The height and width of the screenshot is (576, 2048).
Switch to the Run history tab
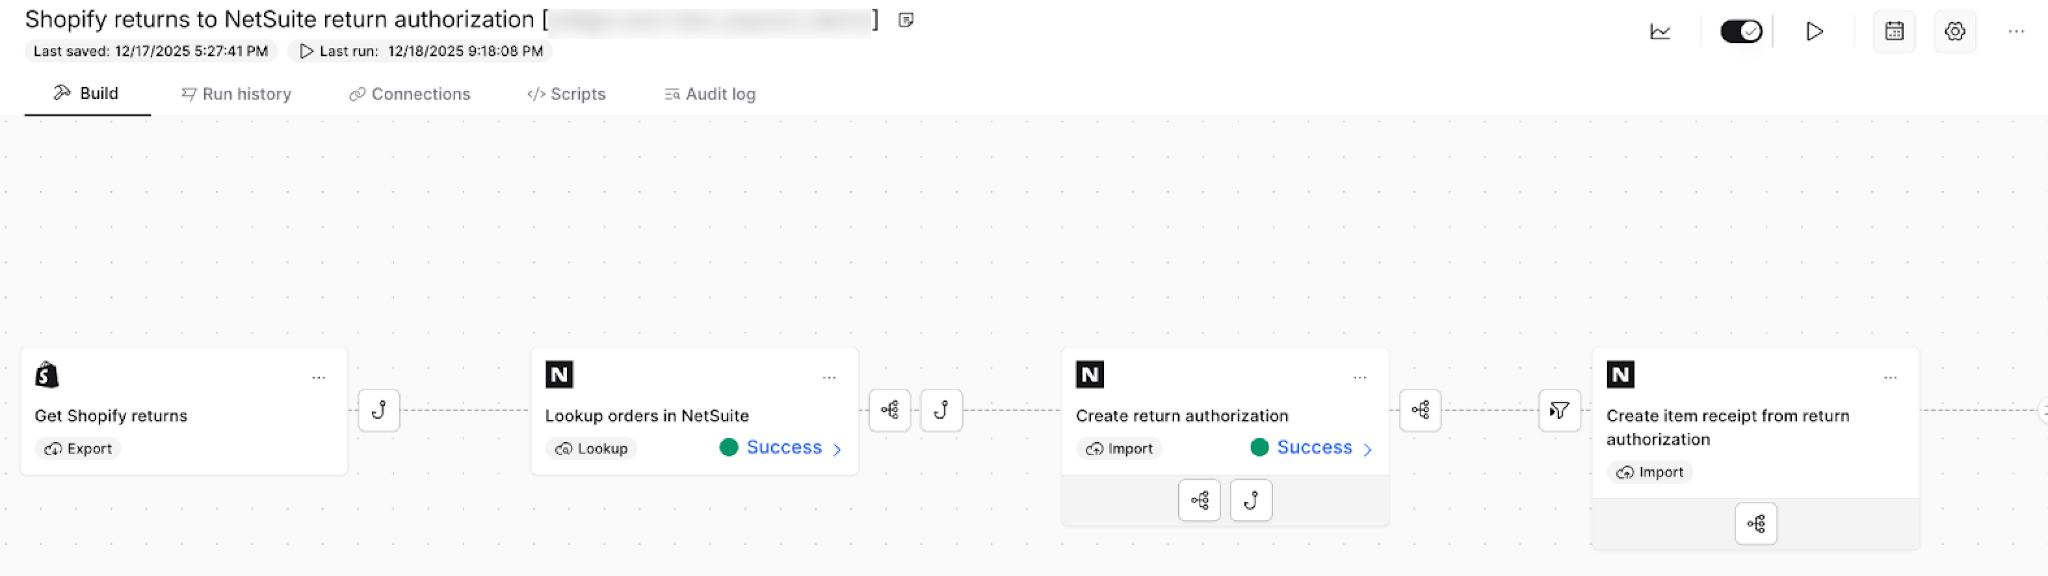point(236,94)
